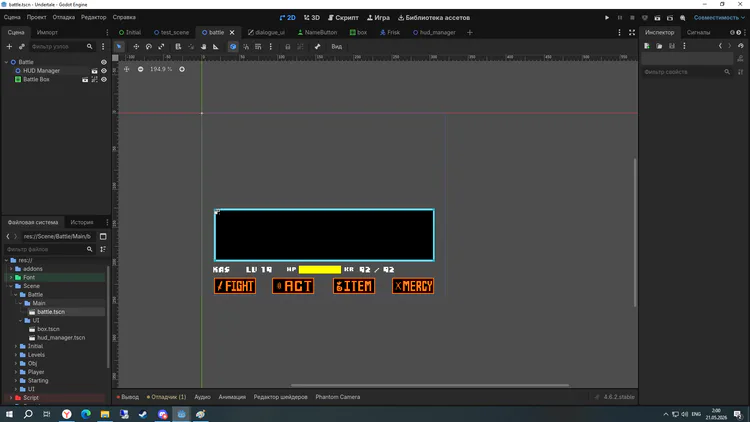
Task: Open Steam from the Windows taskbar
Action: (x=143, y=414)
